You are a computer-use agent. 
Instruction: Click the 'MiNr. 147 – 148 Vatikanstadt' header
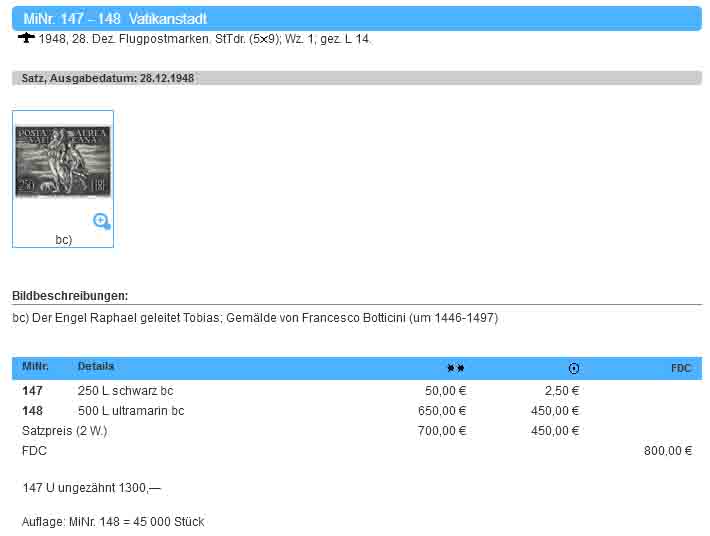pos(115,19)
